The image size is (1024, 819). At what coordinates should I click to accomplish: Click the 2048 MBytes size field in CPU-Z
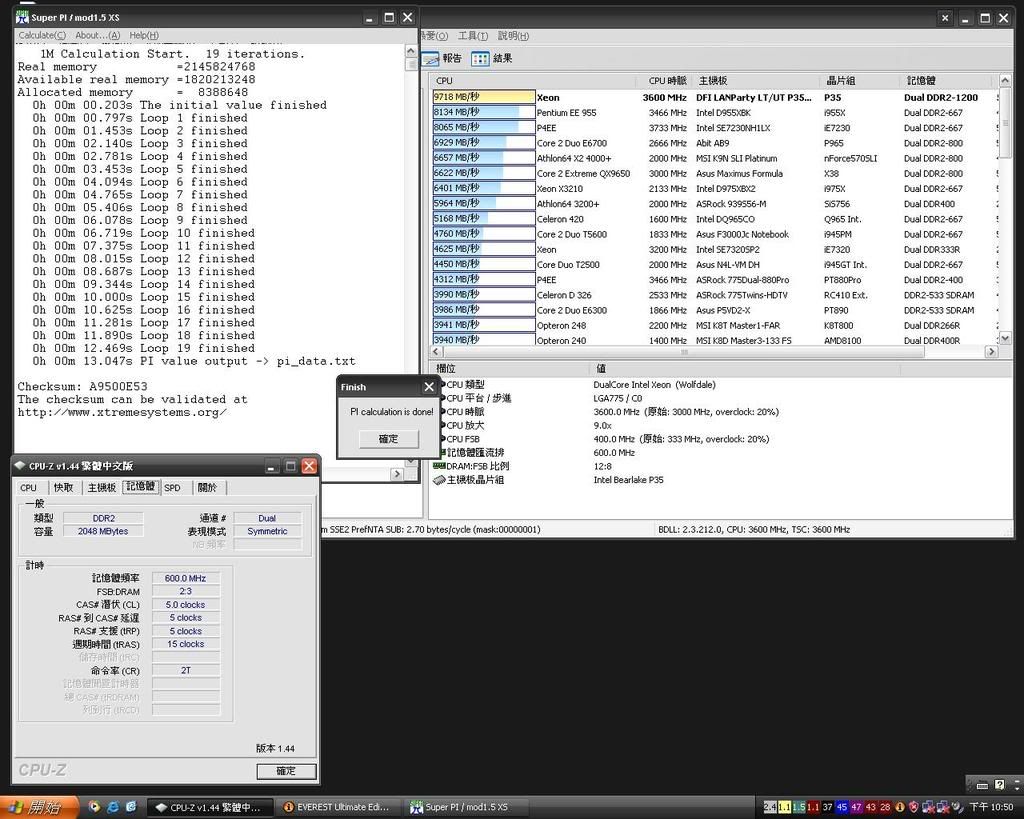(x=103, y=531)
